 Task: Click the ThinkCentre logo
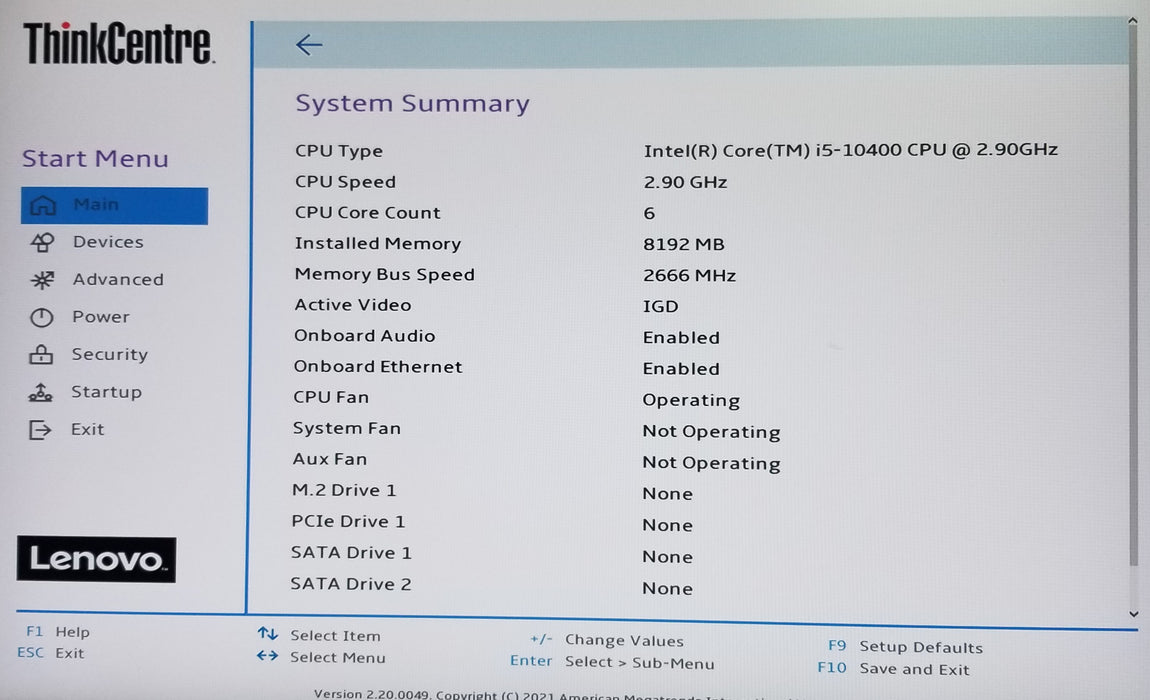click(119, 44)
